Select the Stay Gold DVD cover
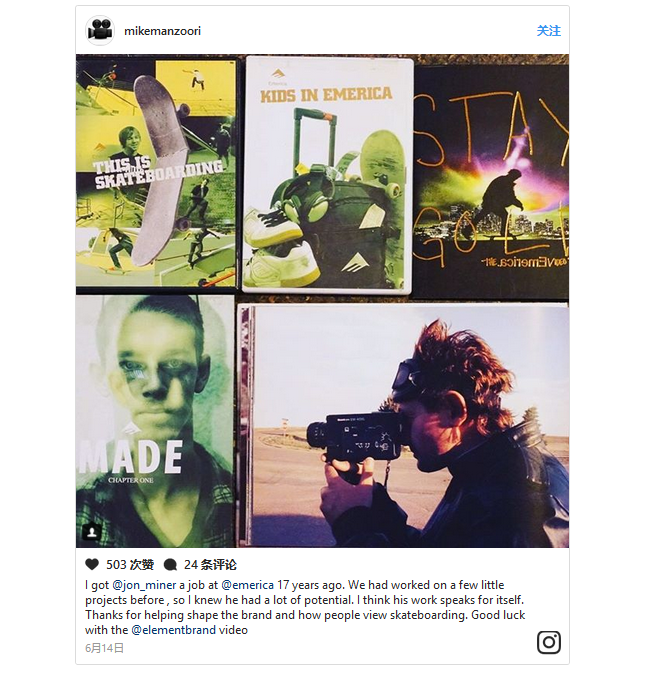 tap(490, 182)
